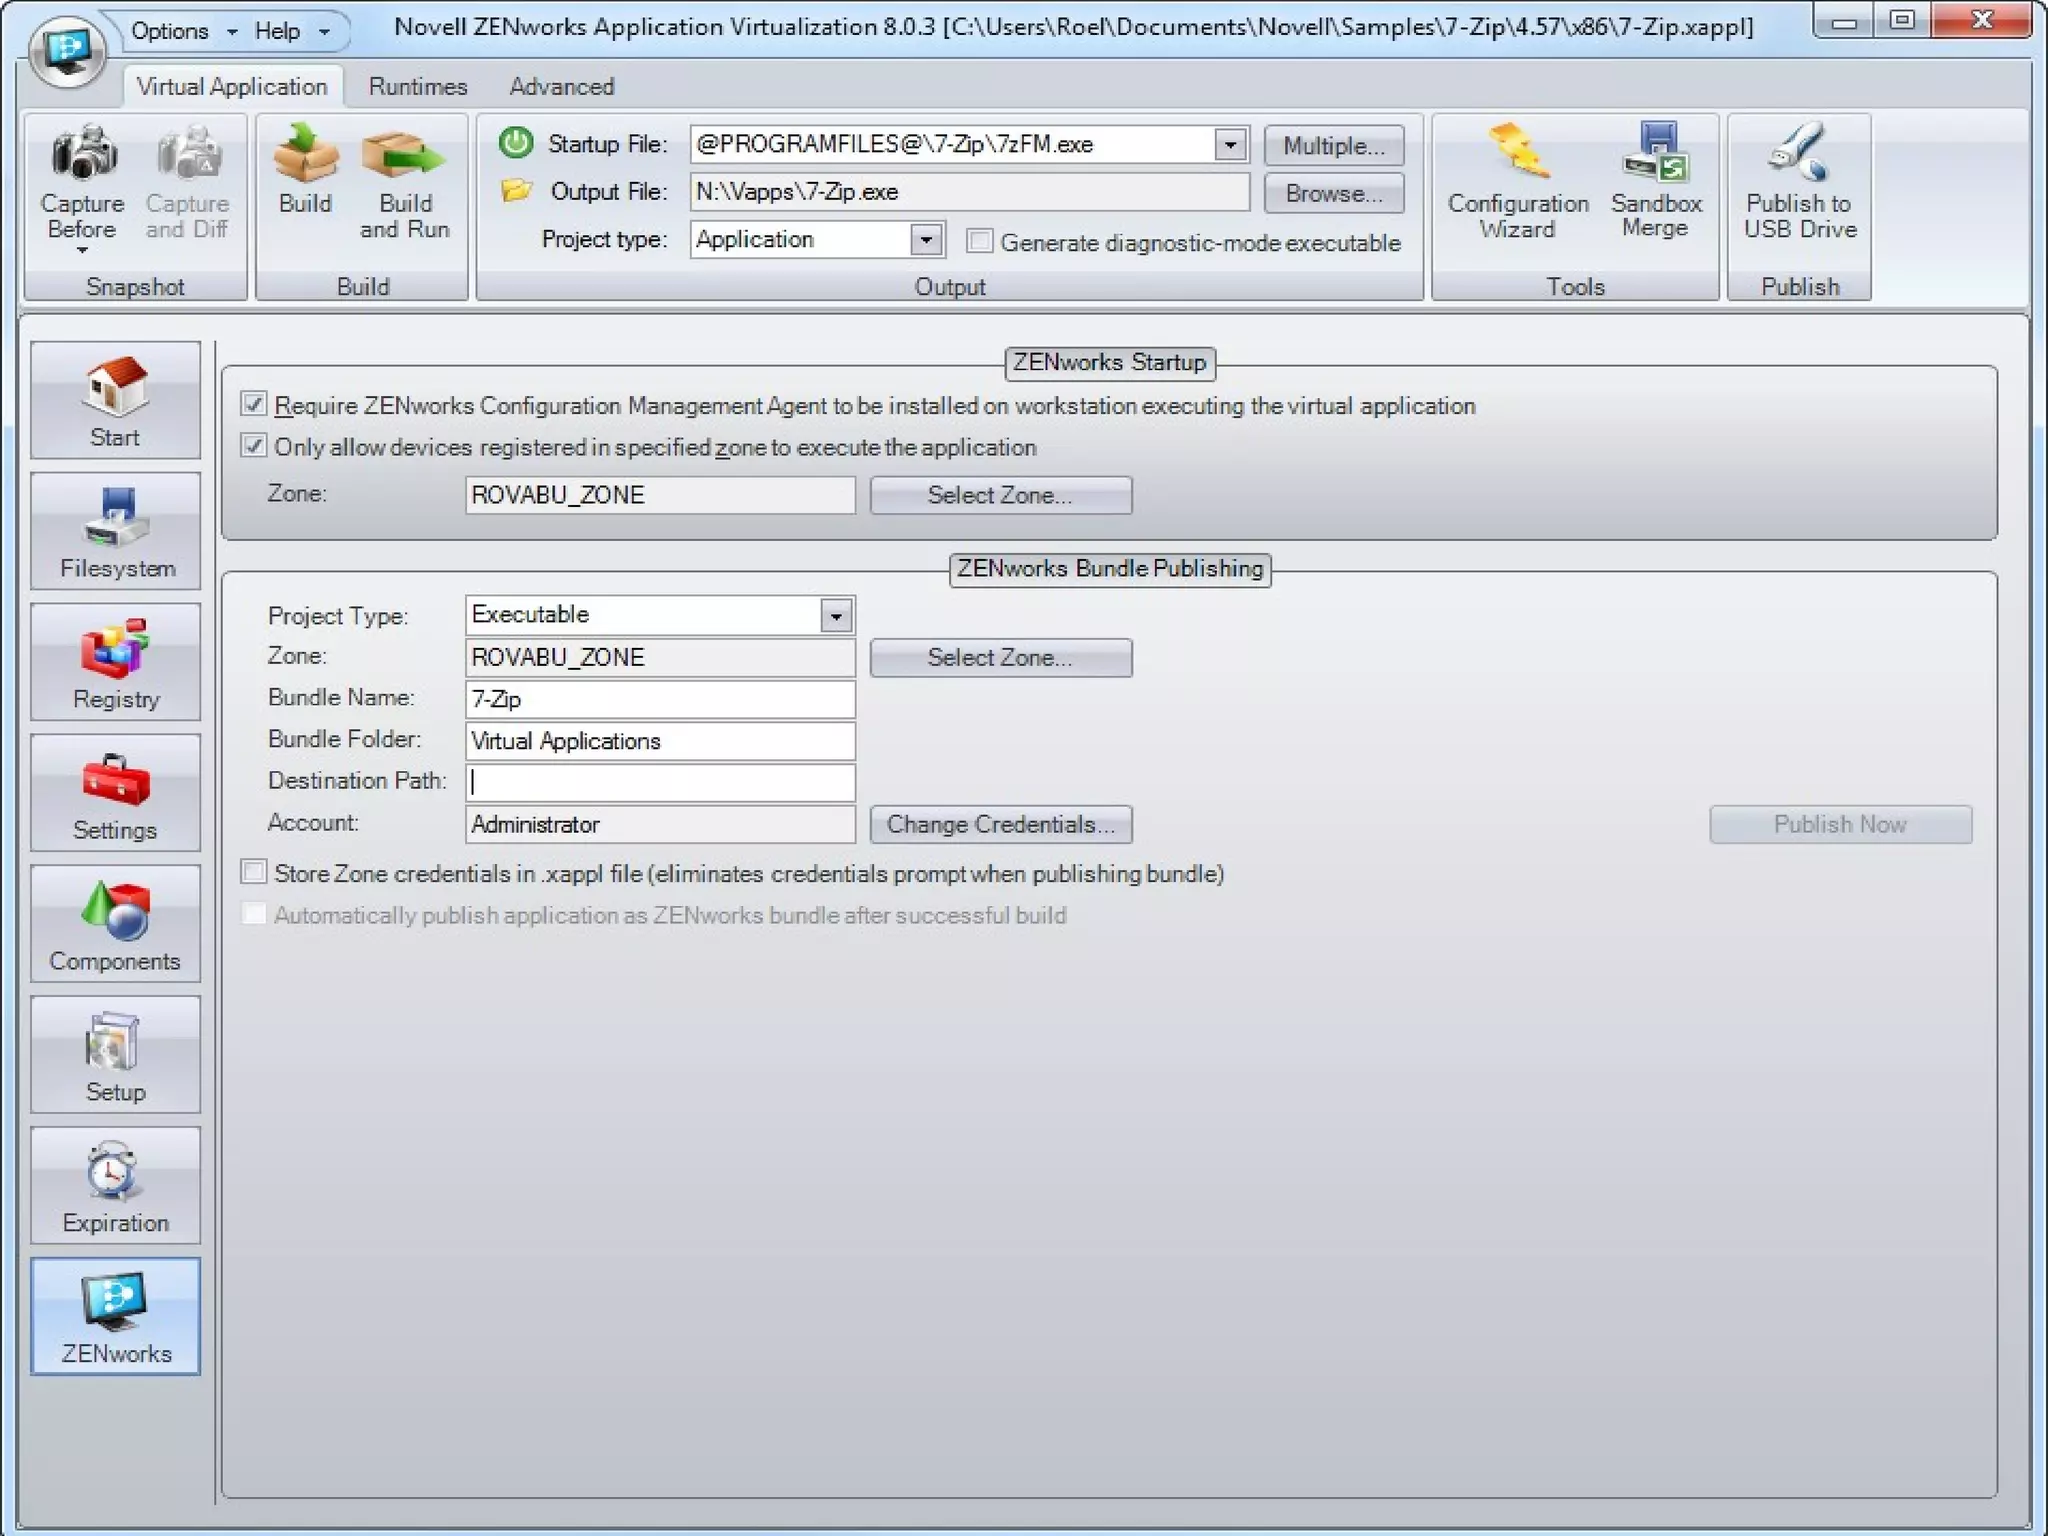Switch to the Virtual Application tab
Image resolution: width=2048 pixels, height=1536 pixels.
coord(232,87)
